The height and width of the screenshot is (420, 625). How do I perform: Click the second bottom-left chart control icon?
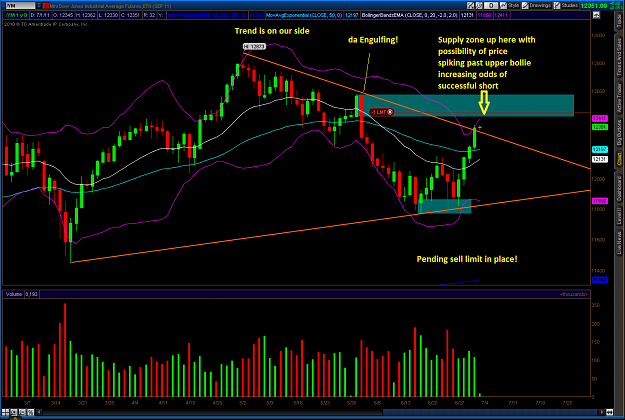14,412
